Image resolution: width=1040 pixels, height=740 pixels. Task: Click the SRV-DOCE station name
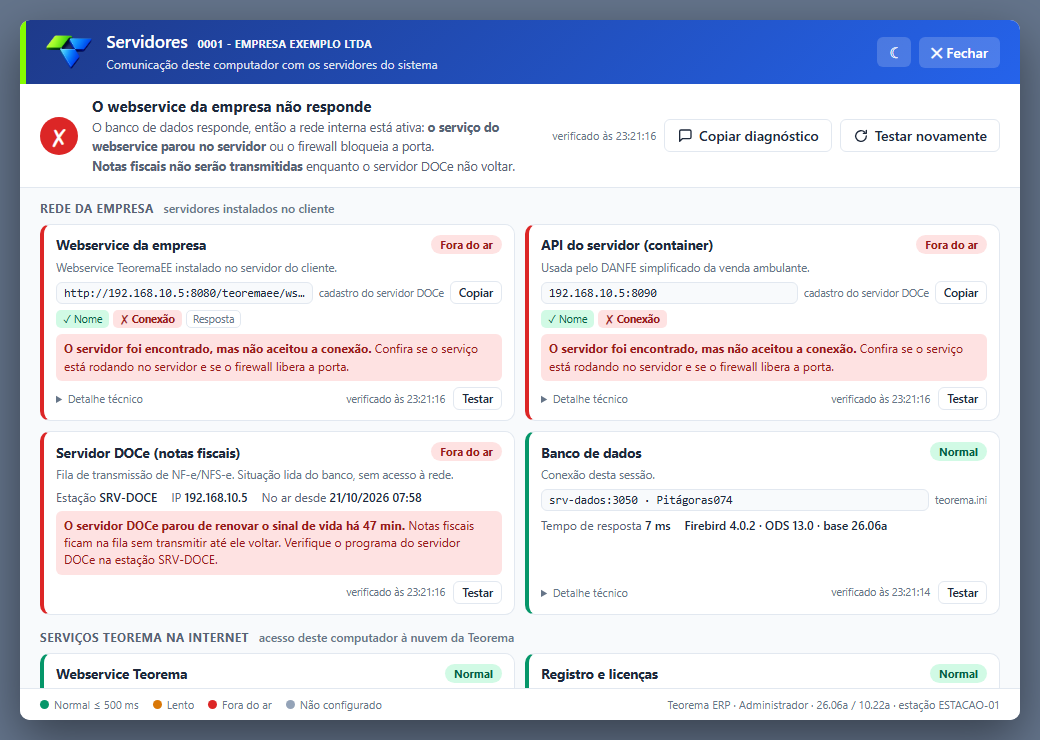(128, 498)
